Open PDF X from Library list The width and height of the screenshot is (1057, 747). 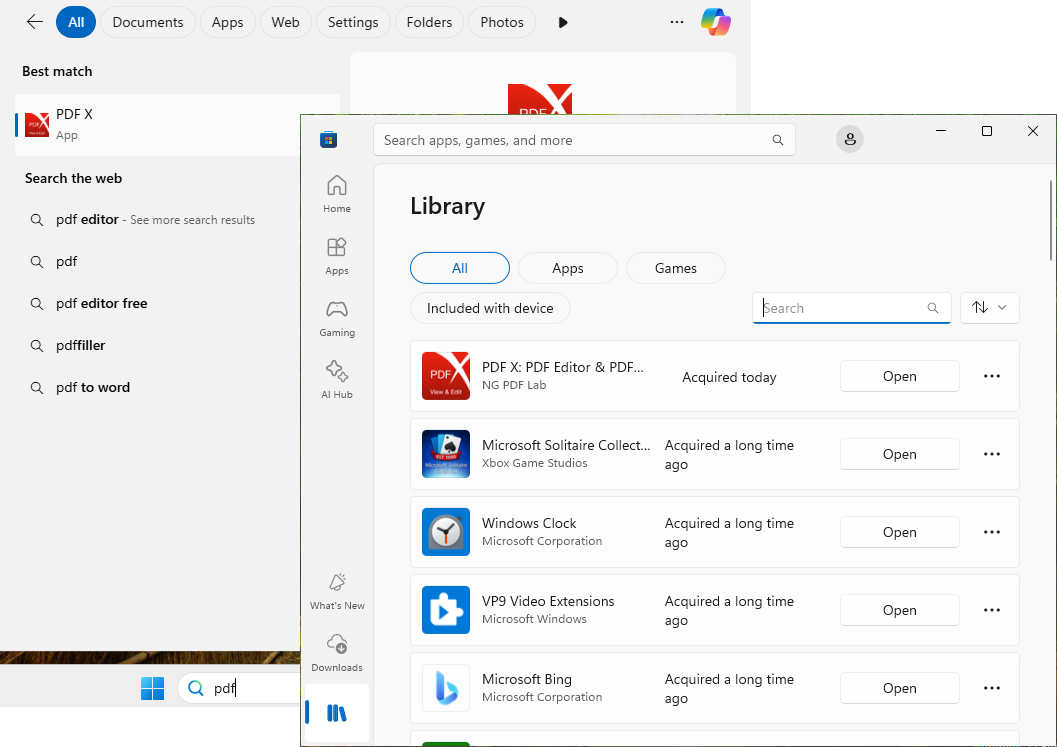click(x=899, y=376)
